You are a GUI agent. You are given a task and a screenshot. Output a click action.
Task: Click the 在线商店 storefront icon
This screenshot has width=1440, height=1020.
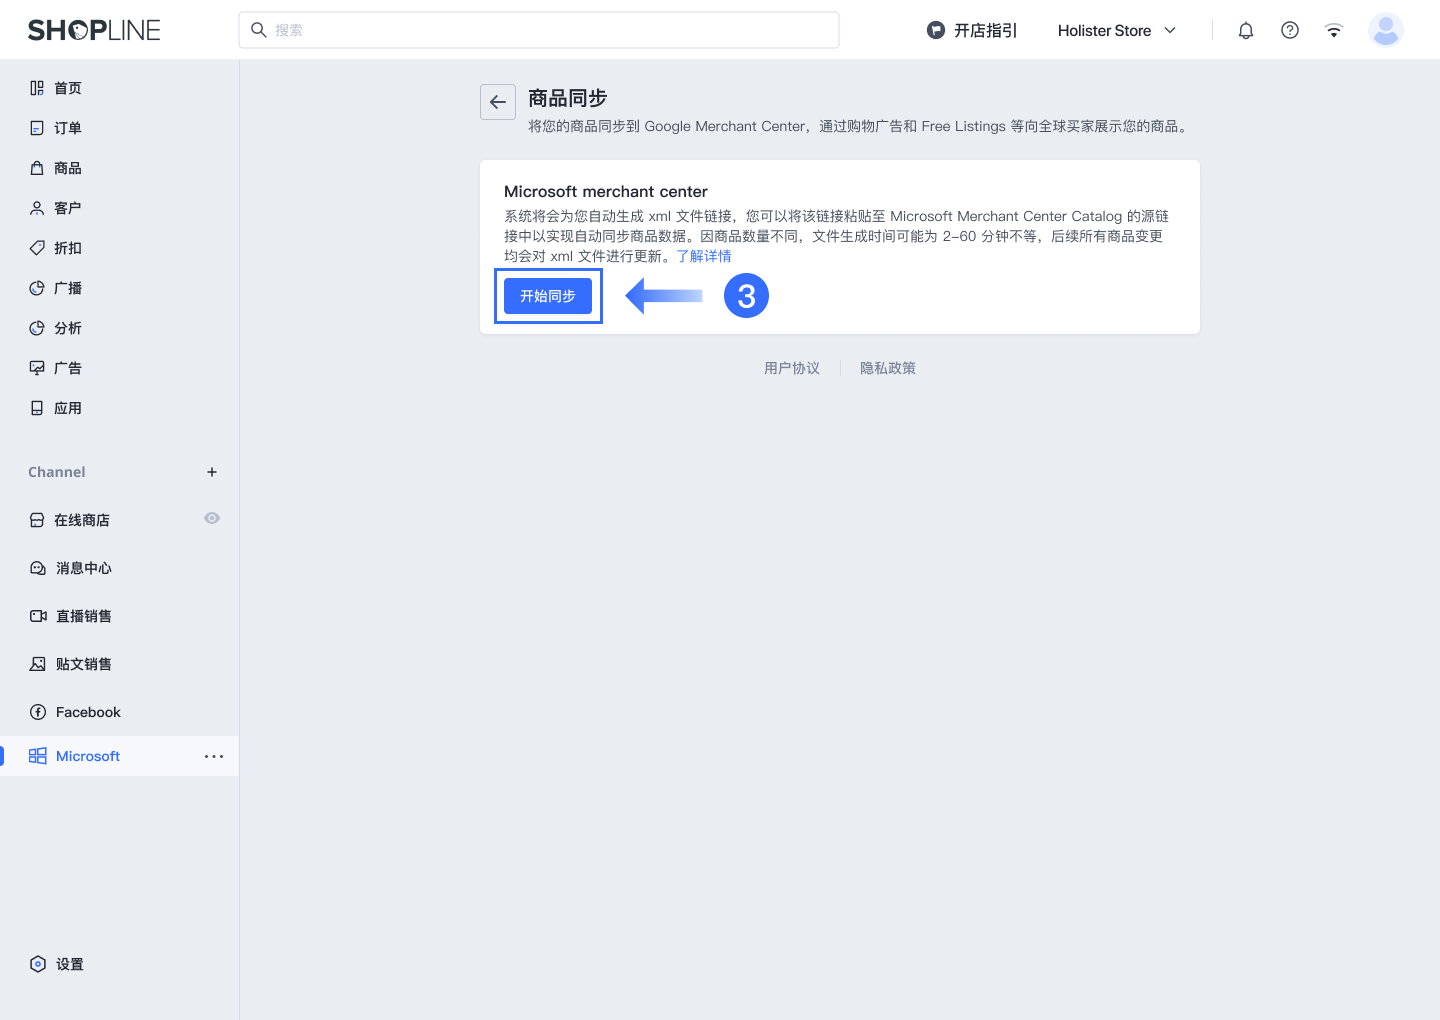pos(37,520)
